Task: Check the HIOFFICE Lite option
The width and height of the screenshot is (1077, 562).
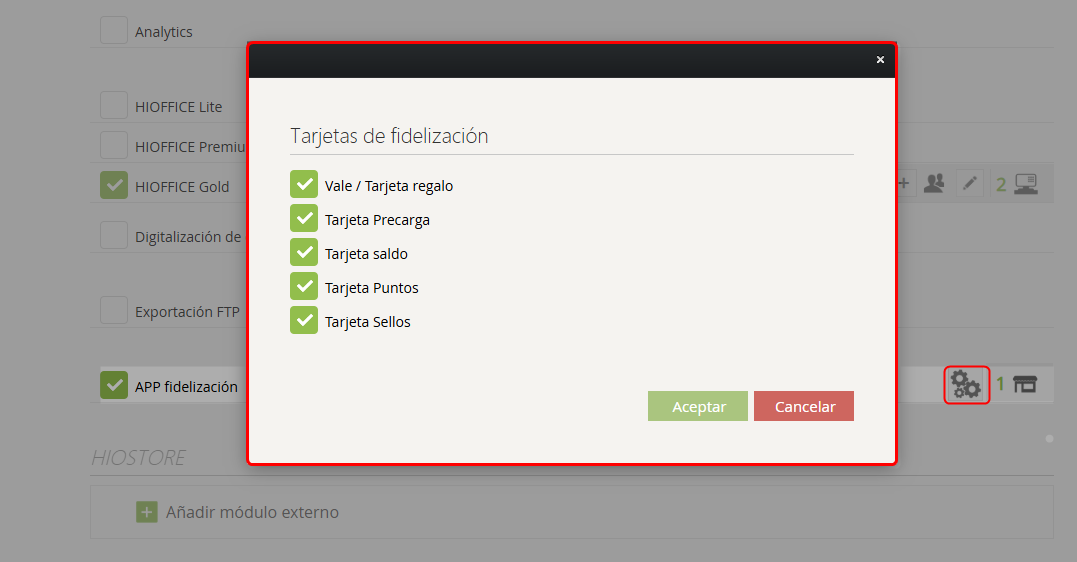Action: tap(114, 105)
